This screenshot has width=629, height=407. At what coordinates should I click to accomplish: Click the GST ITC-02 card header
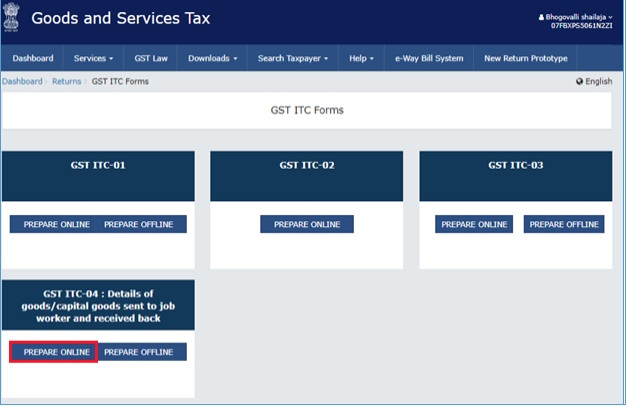coord(307,176)
